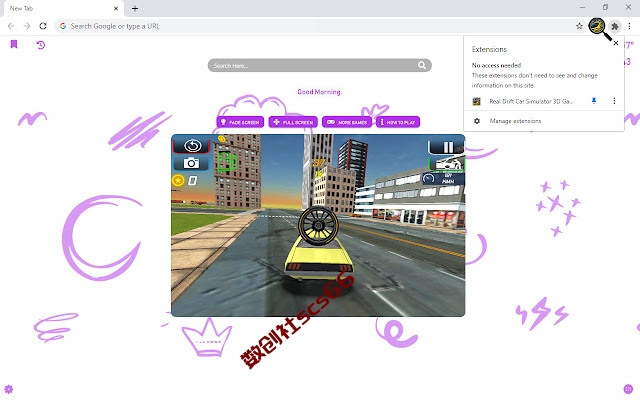Image resolution: width=640 pixels, height=400 pixels.
Task: Click the game canvas with yellow car
Action: coord(318,225)
